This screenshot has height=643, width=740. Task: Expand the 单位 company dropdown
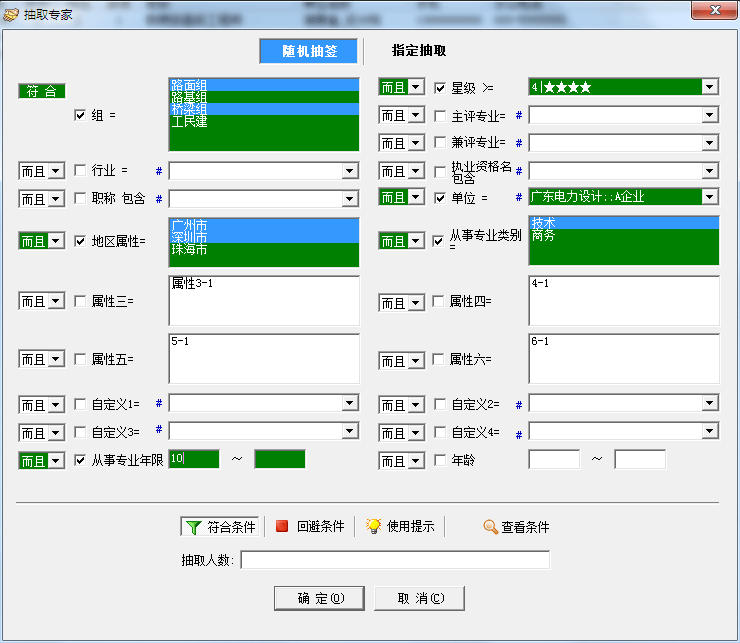pos(709,197)
